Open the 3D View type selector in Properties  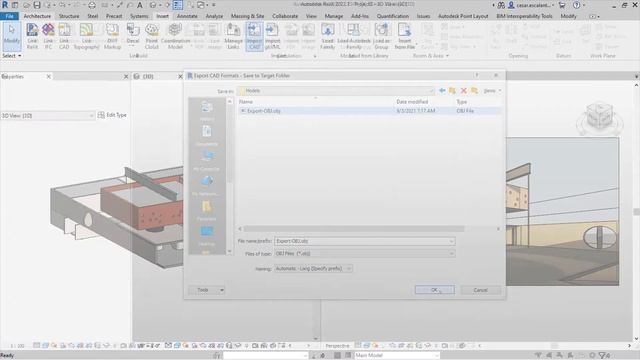point(47,116)
